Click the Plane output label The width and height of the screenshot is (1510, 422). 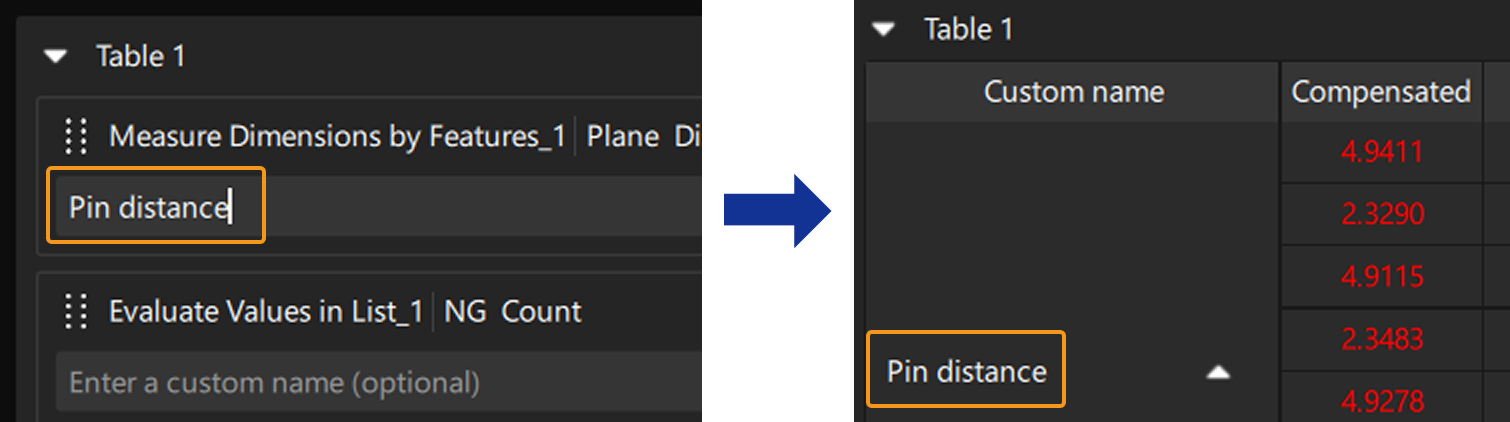coord(622,136)
